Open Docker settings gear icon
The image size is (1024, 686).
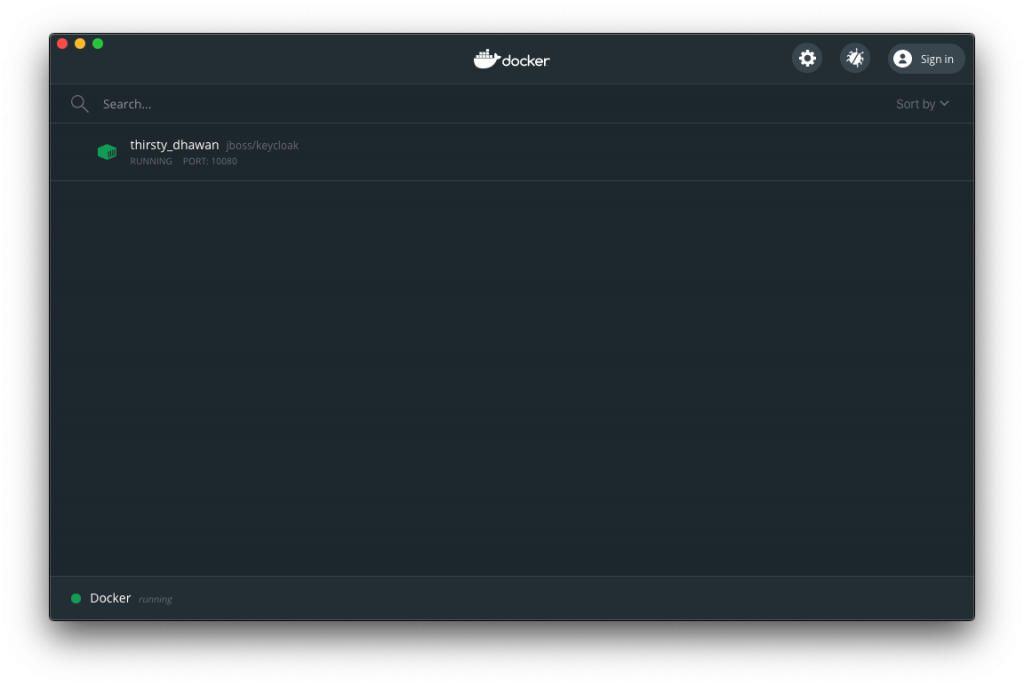pos(807,59)
